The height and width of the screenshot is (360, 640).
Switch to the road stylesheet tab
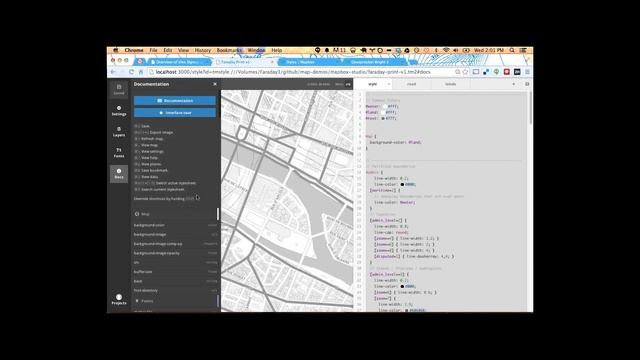tap(411, 84)
